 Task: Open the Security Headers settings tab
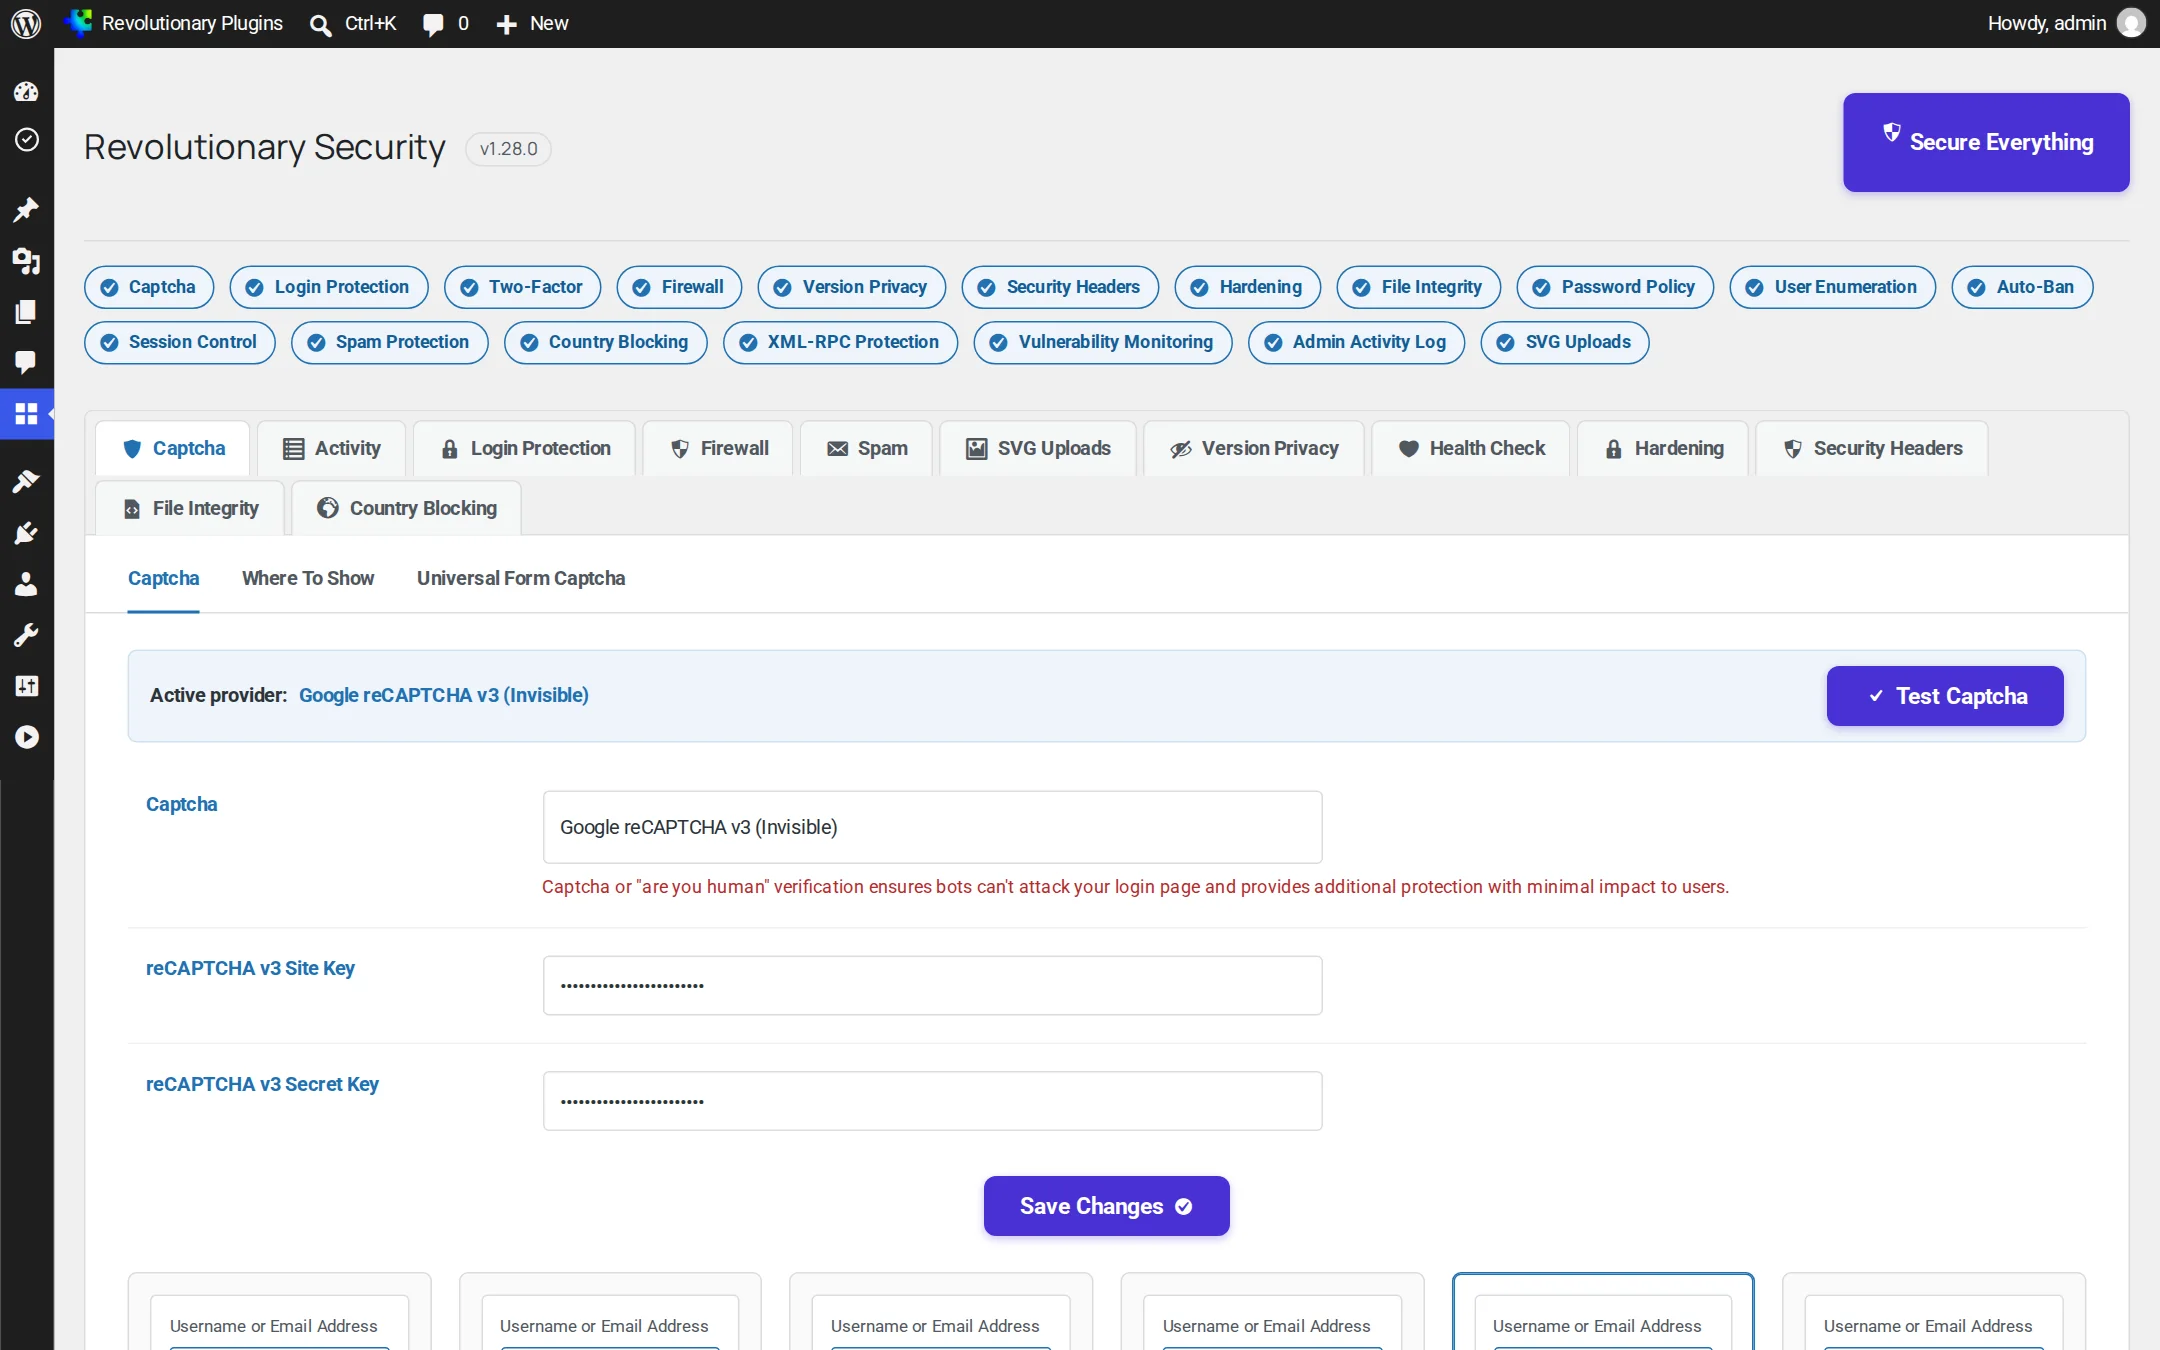click(1872, 449)
